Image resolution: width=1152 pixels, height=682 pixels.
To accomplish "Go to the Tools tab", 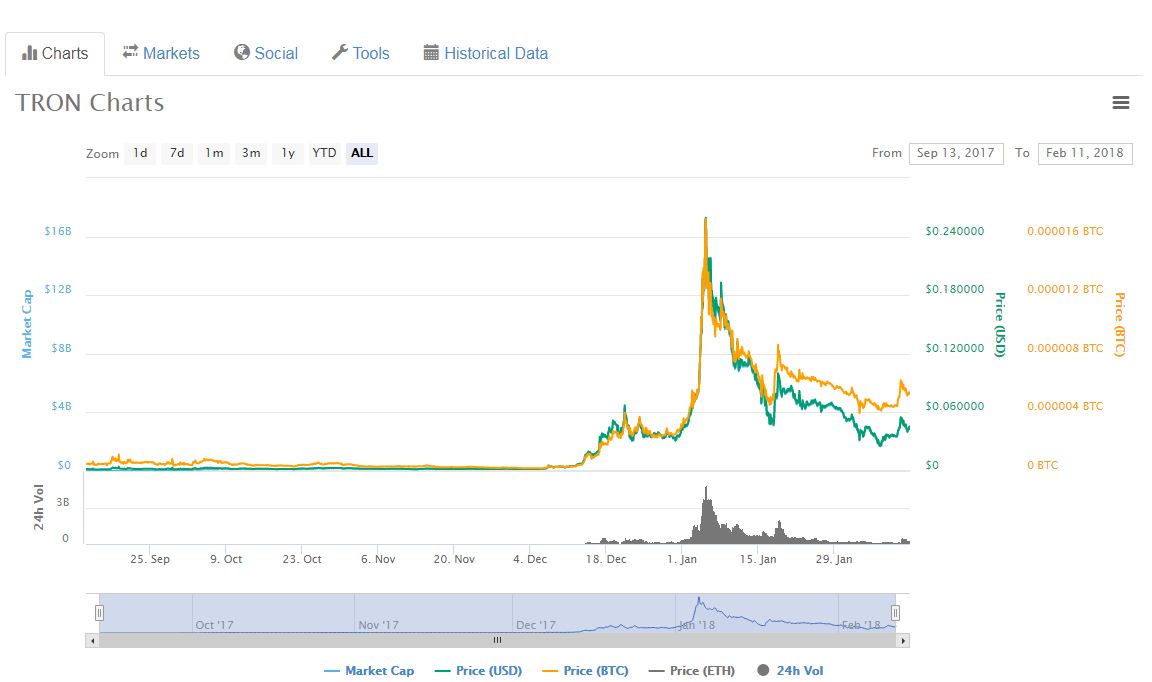I will pyautogui.click(x=361, y=54).
